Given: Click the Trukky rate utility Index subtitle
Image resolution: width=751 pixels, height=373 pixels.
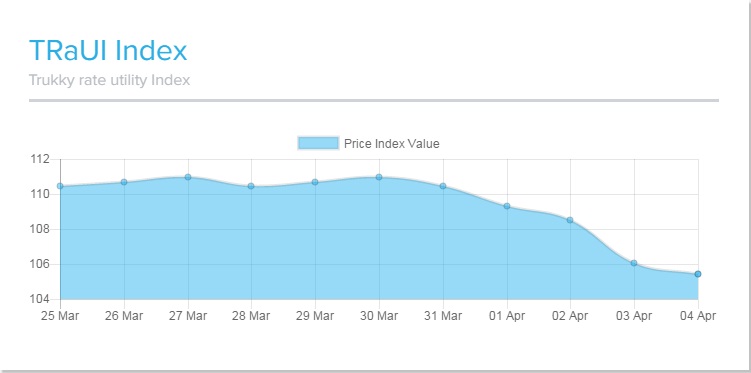Looking at the screenshot, I should [x=109, y=79].
